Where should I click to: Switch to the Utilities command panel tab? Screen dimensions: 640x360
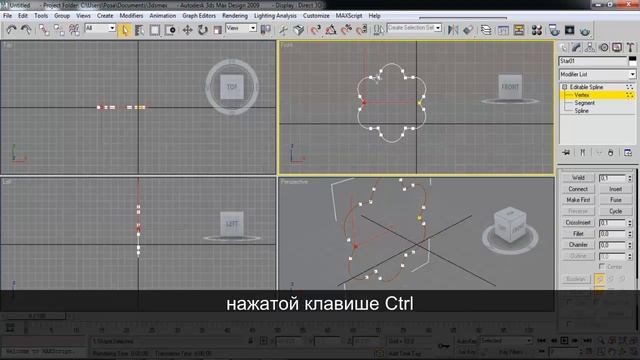(630, 47)
